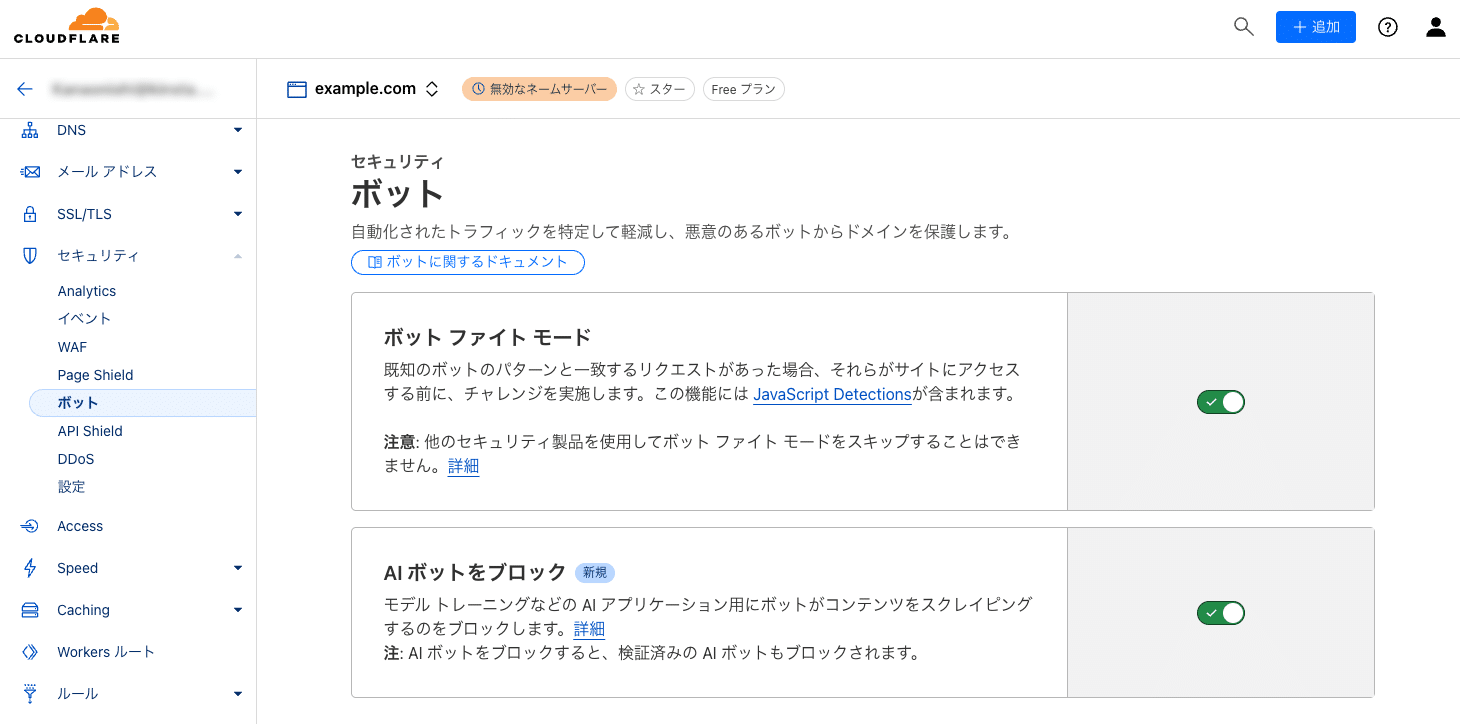
Task: Click the 無効なネームサーバー status badge
Action: (539, 88)
